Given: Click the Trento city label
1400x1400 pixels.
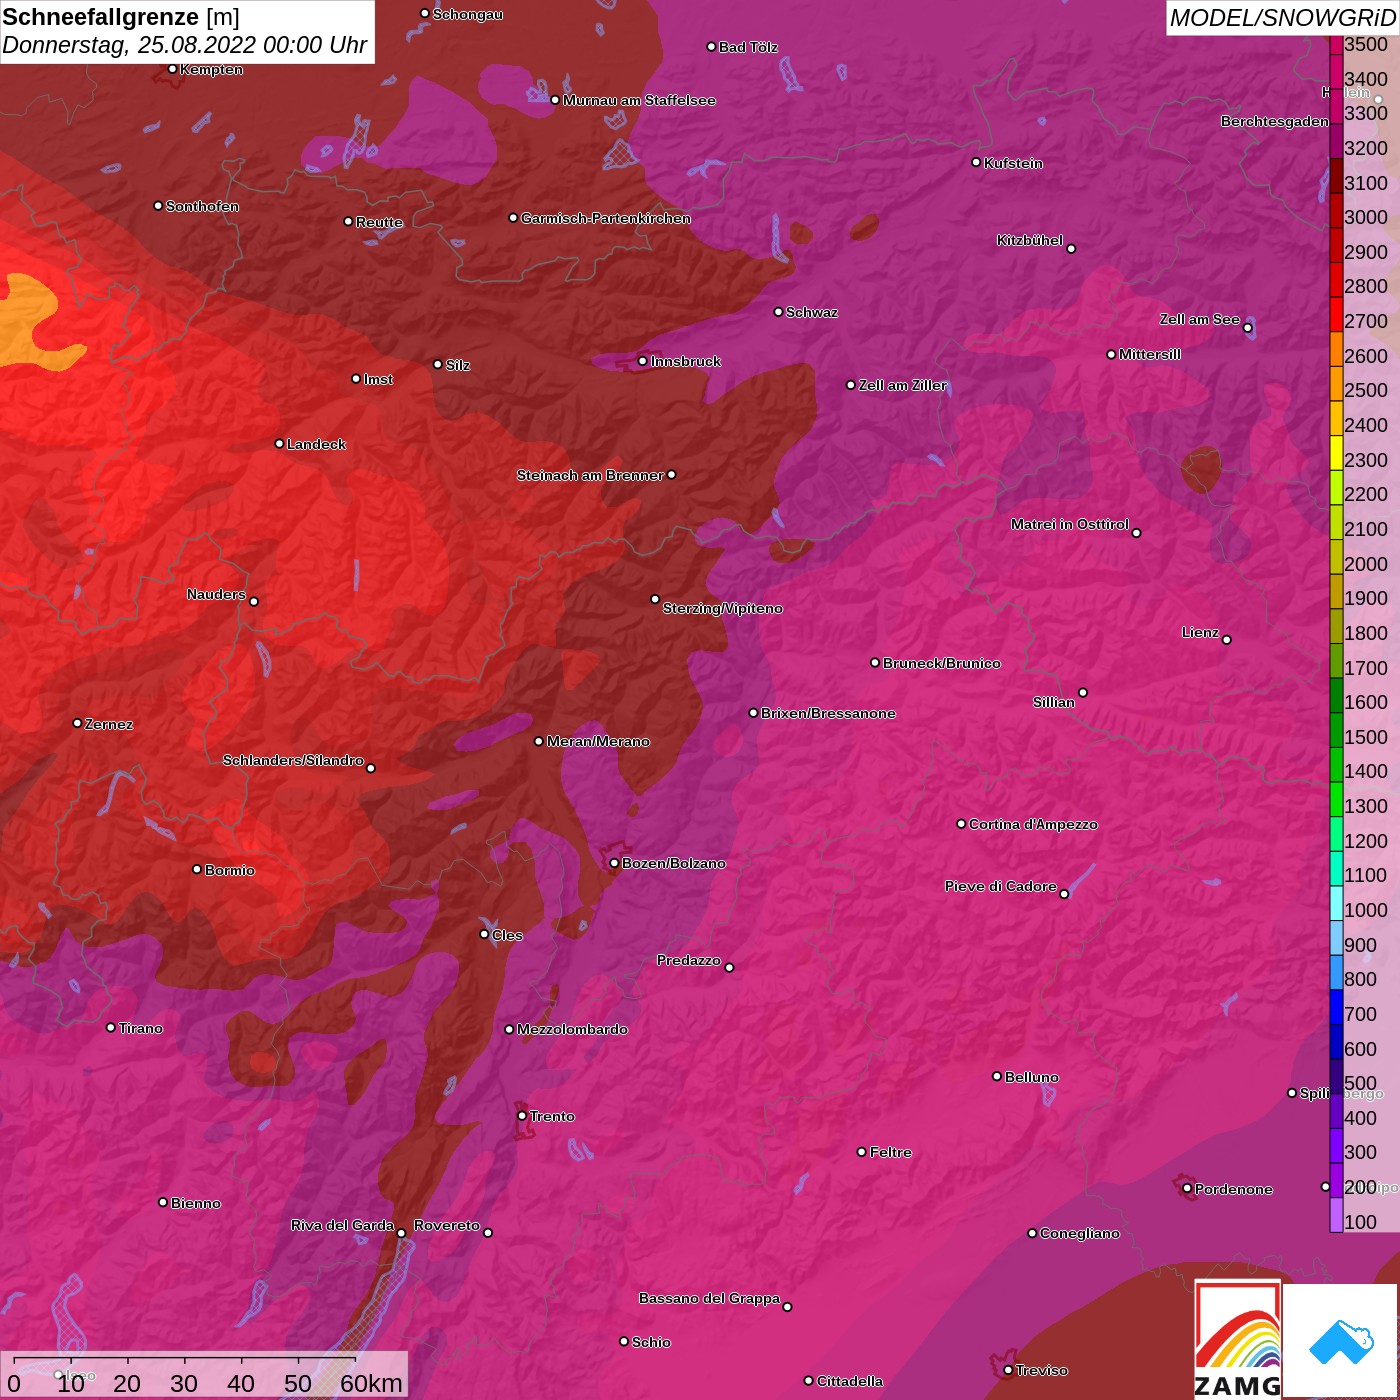Looking at the screenshot, I should (x=552, y=1116).
